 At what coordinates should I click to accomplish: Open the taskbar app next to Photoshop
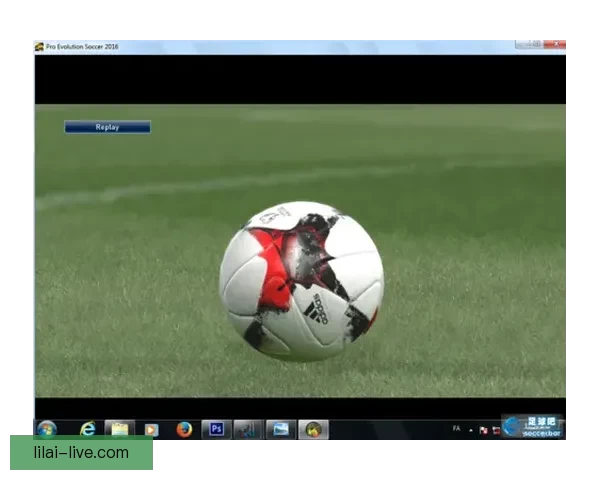pyautogui.click(x=248, y=429)
